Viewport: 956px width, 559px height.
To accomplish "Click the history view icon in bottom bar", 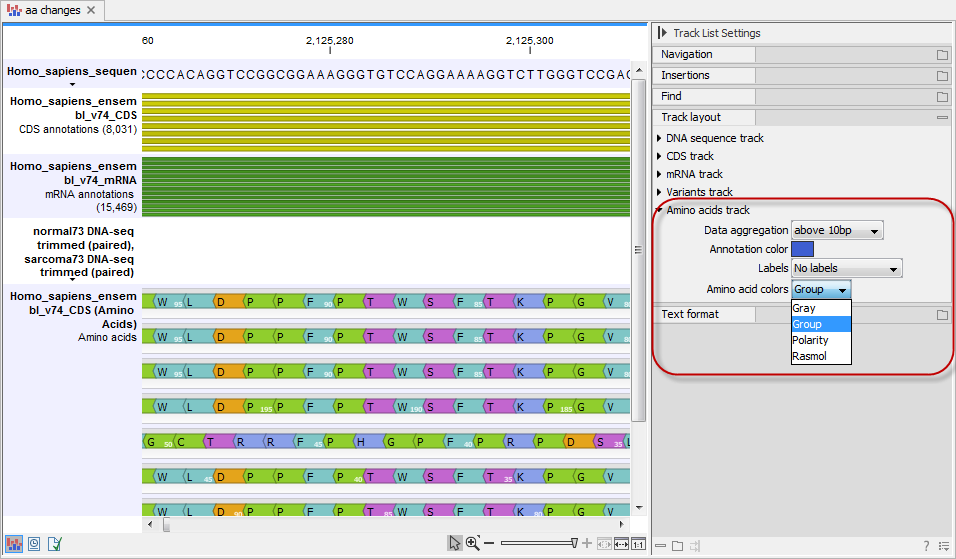I will click(x=34, y=544).
